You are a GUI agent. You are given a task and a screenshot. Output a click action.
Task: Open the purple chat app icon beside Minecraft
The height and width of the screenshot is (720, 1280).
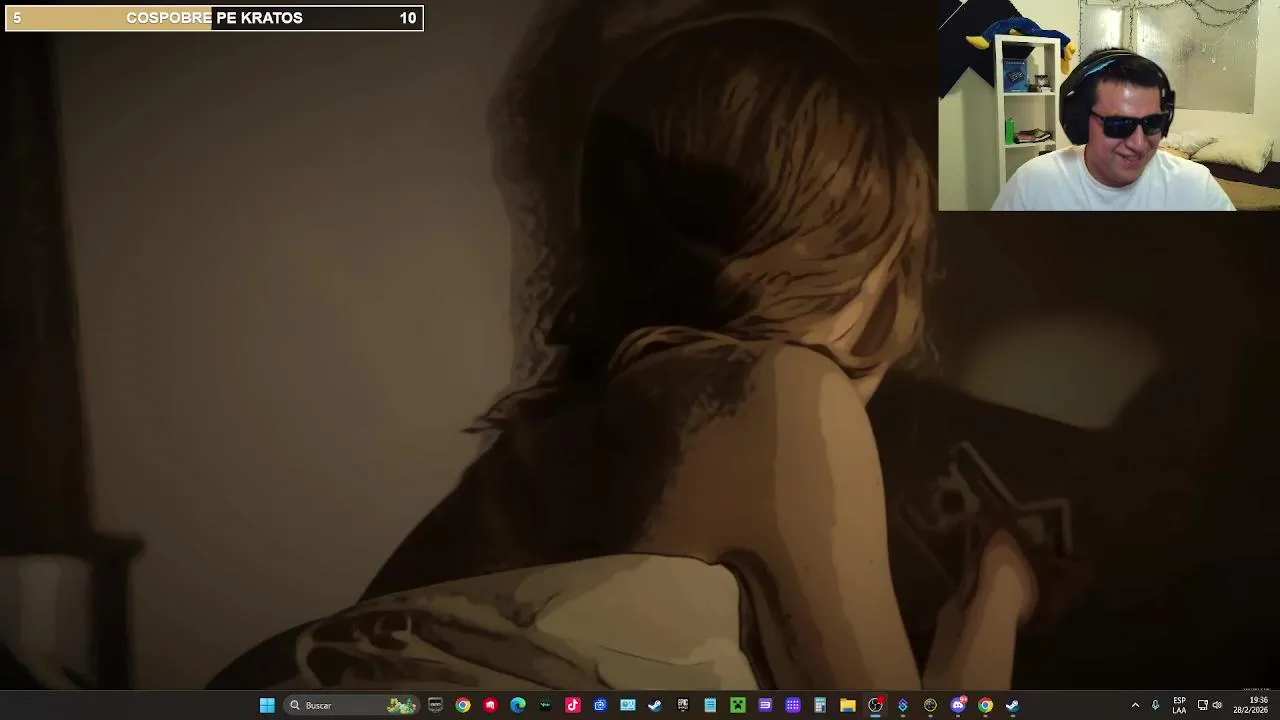(x=765, y=705)
